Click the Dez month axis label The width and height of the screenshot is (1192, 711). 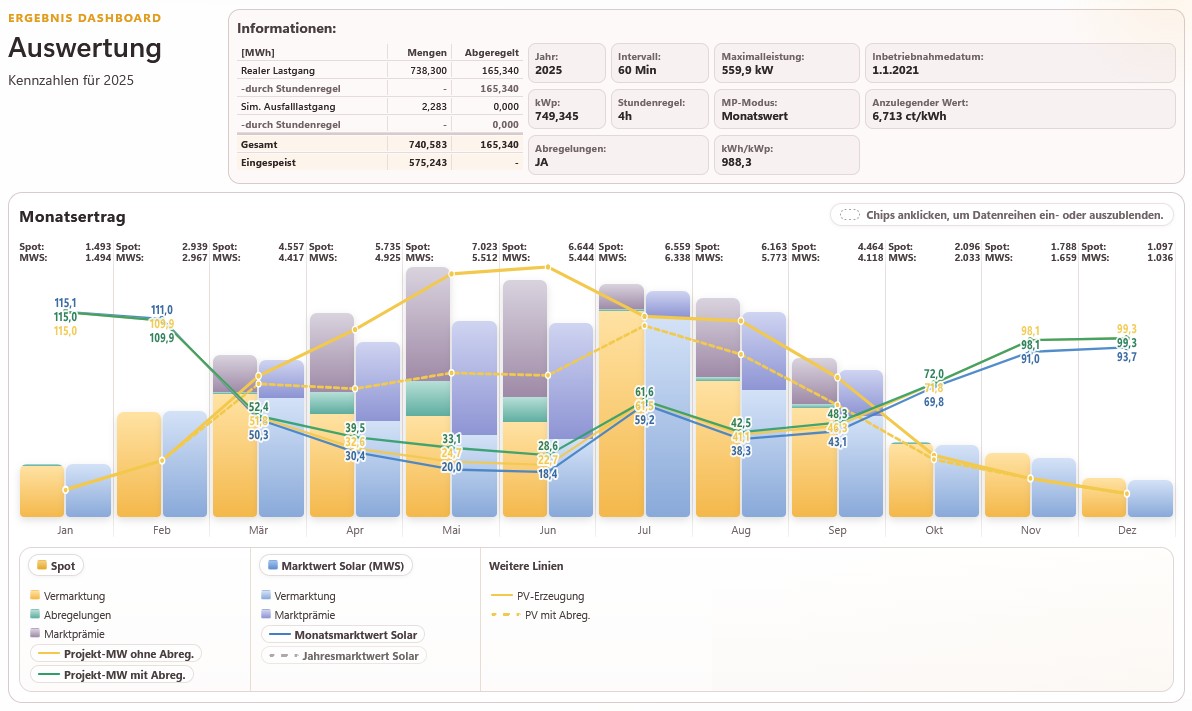click(x=1127, y=530)
